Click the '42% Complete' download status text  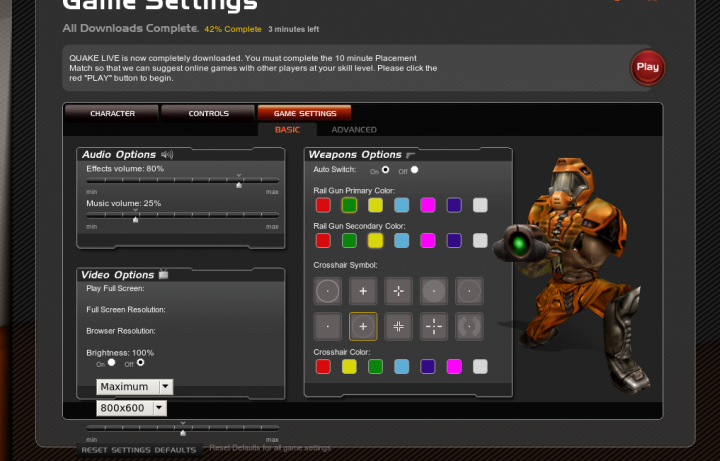click(233, 29)
